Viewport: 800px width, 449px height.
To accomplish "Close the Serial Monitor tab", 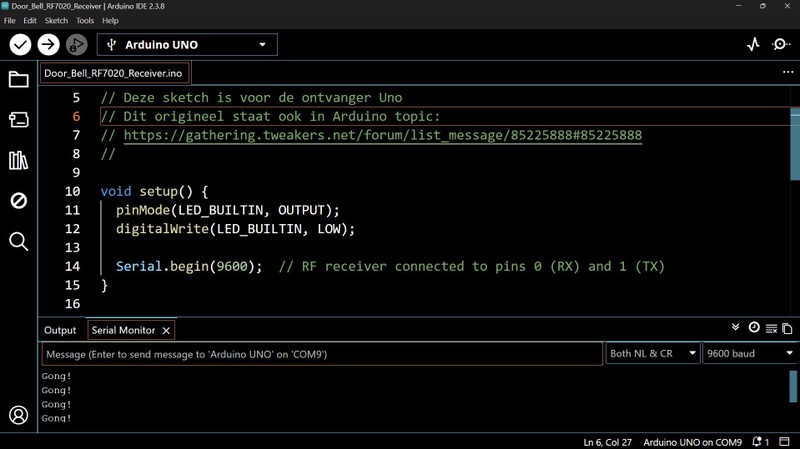I will 166,331.
